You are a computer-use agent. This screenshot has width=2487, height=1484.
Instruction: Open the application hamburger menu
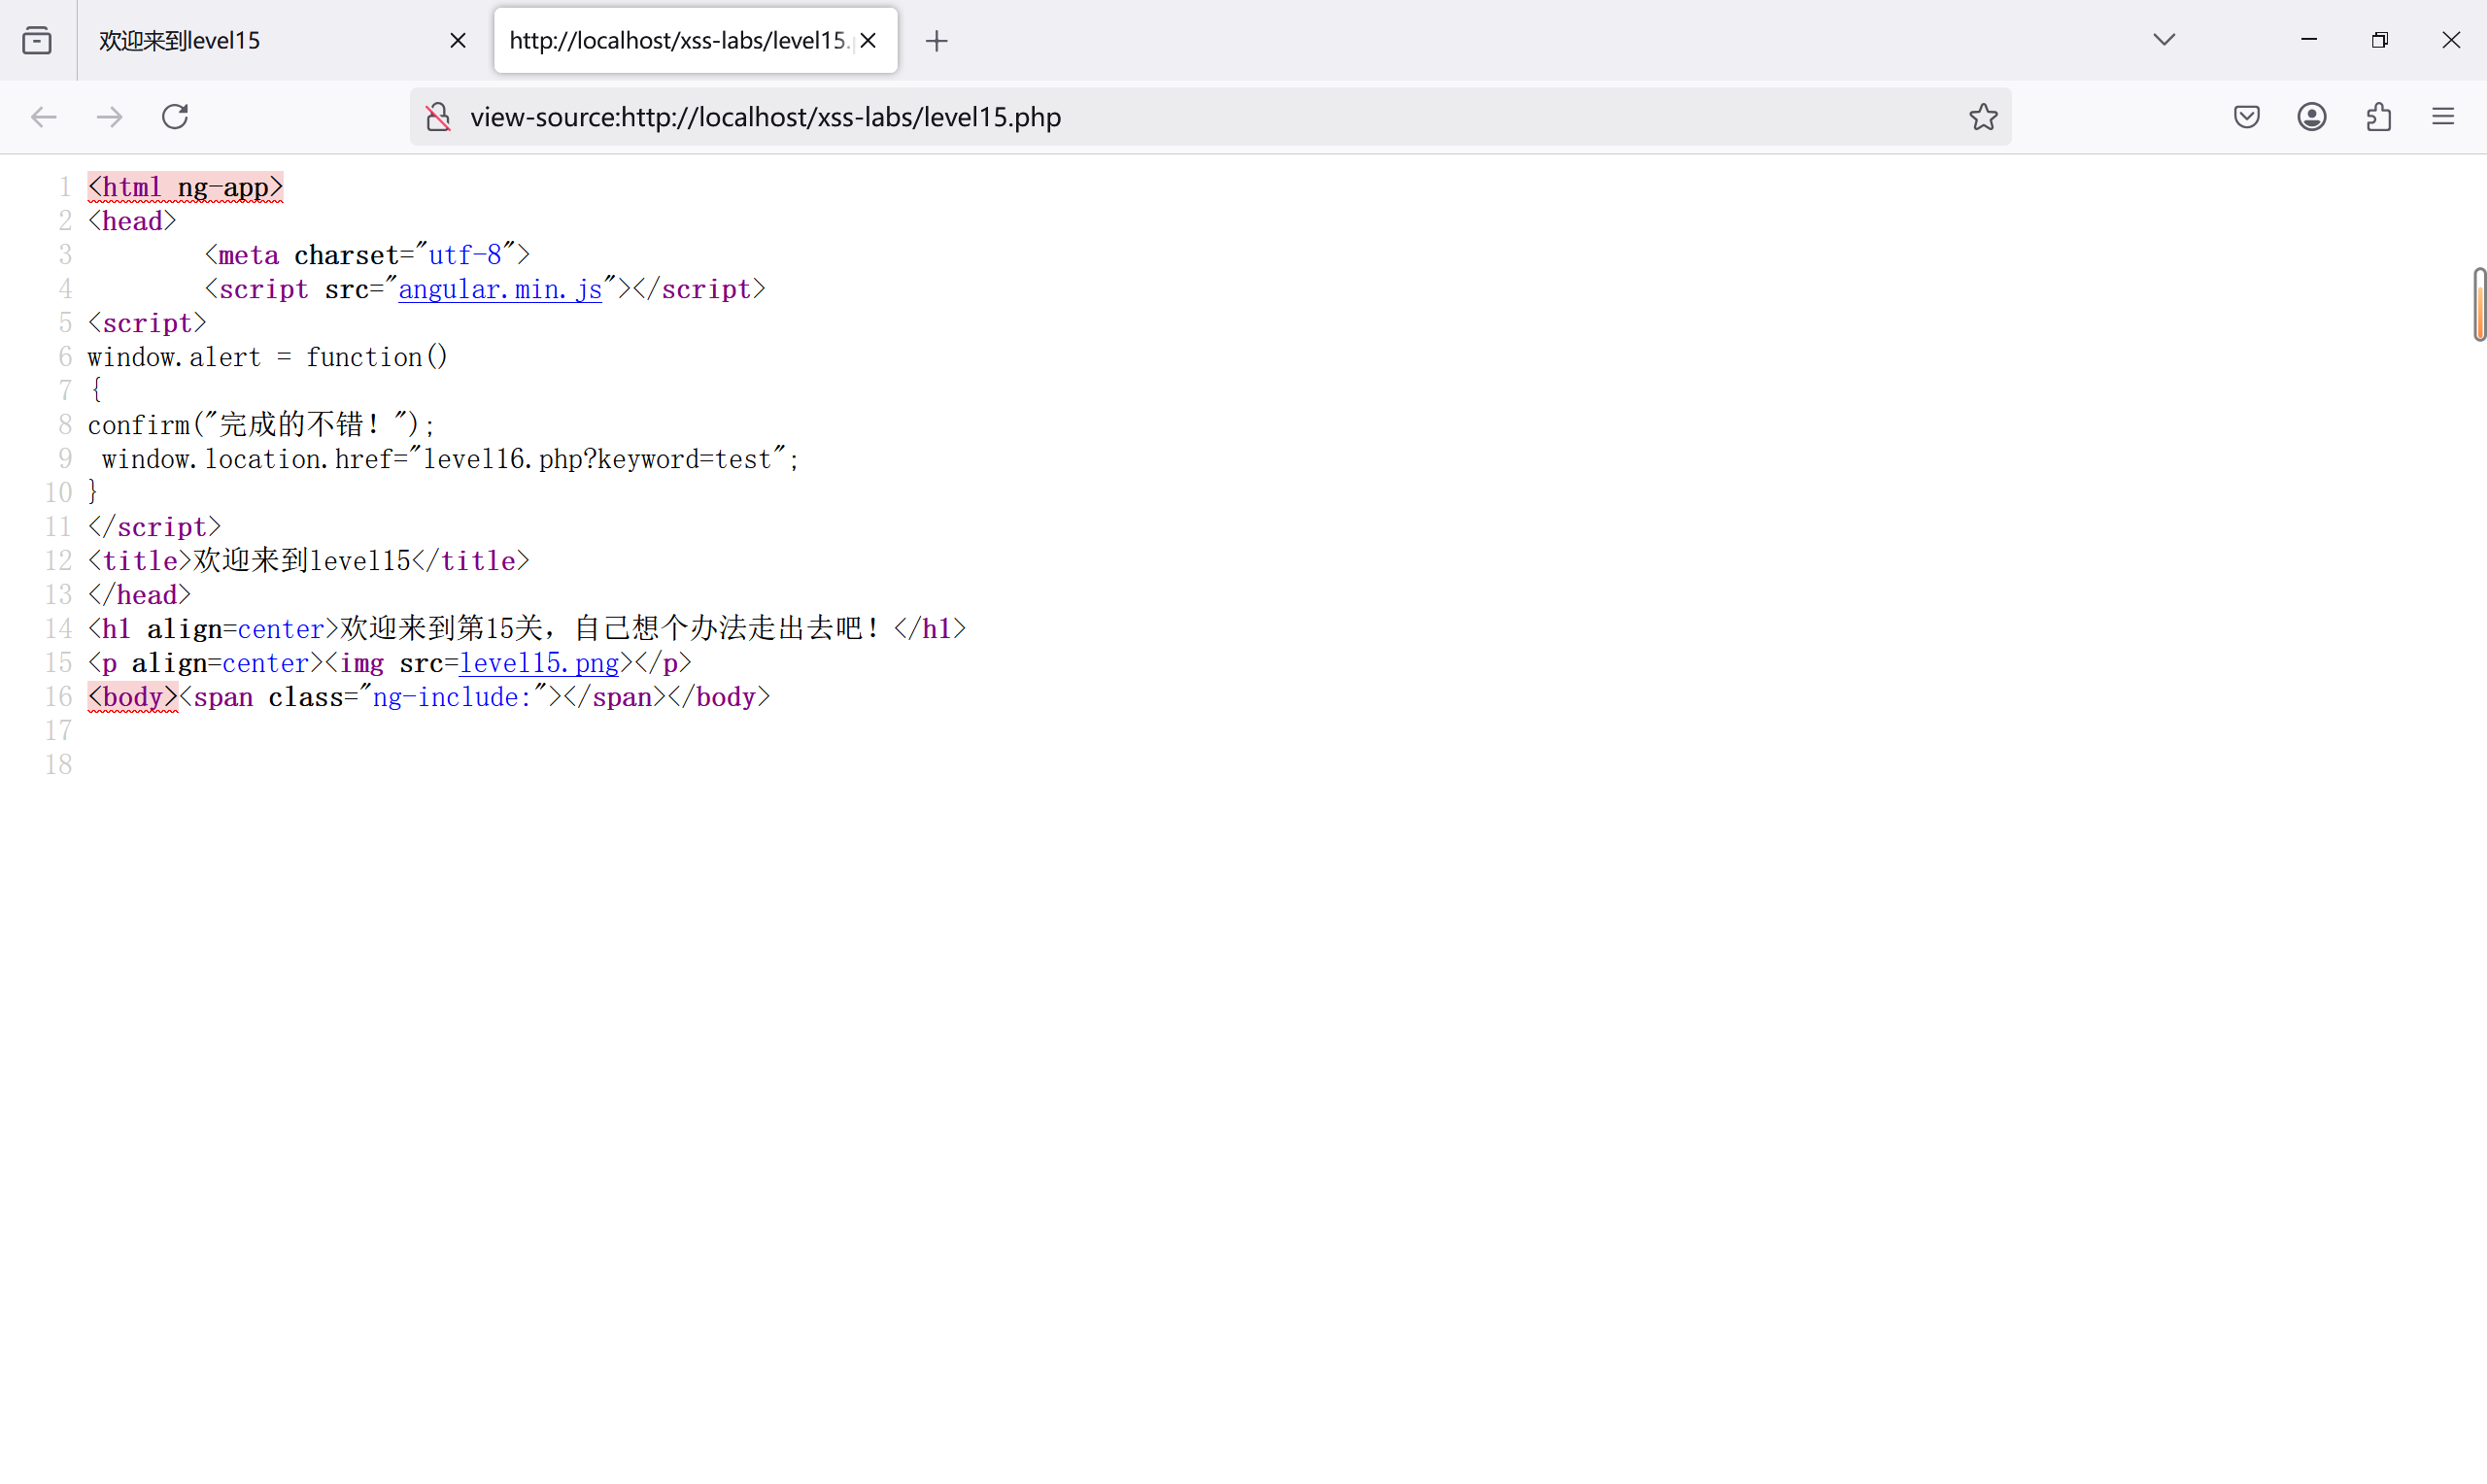click(2443, 117)
